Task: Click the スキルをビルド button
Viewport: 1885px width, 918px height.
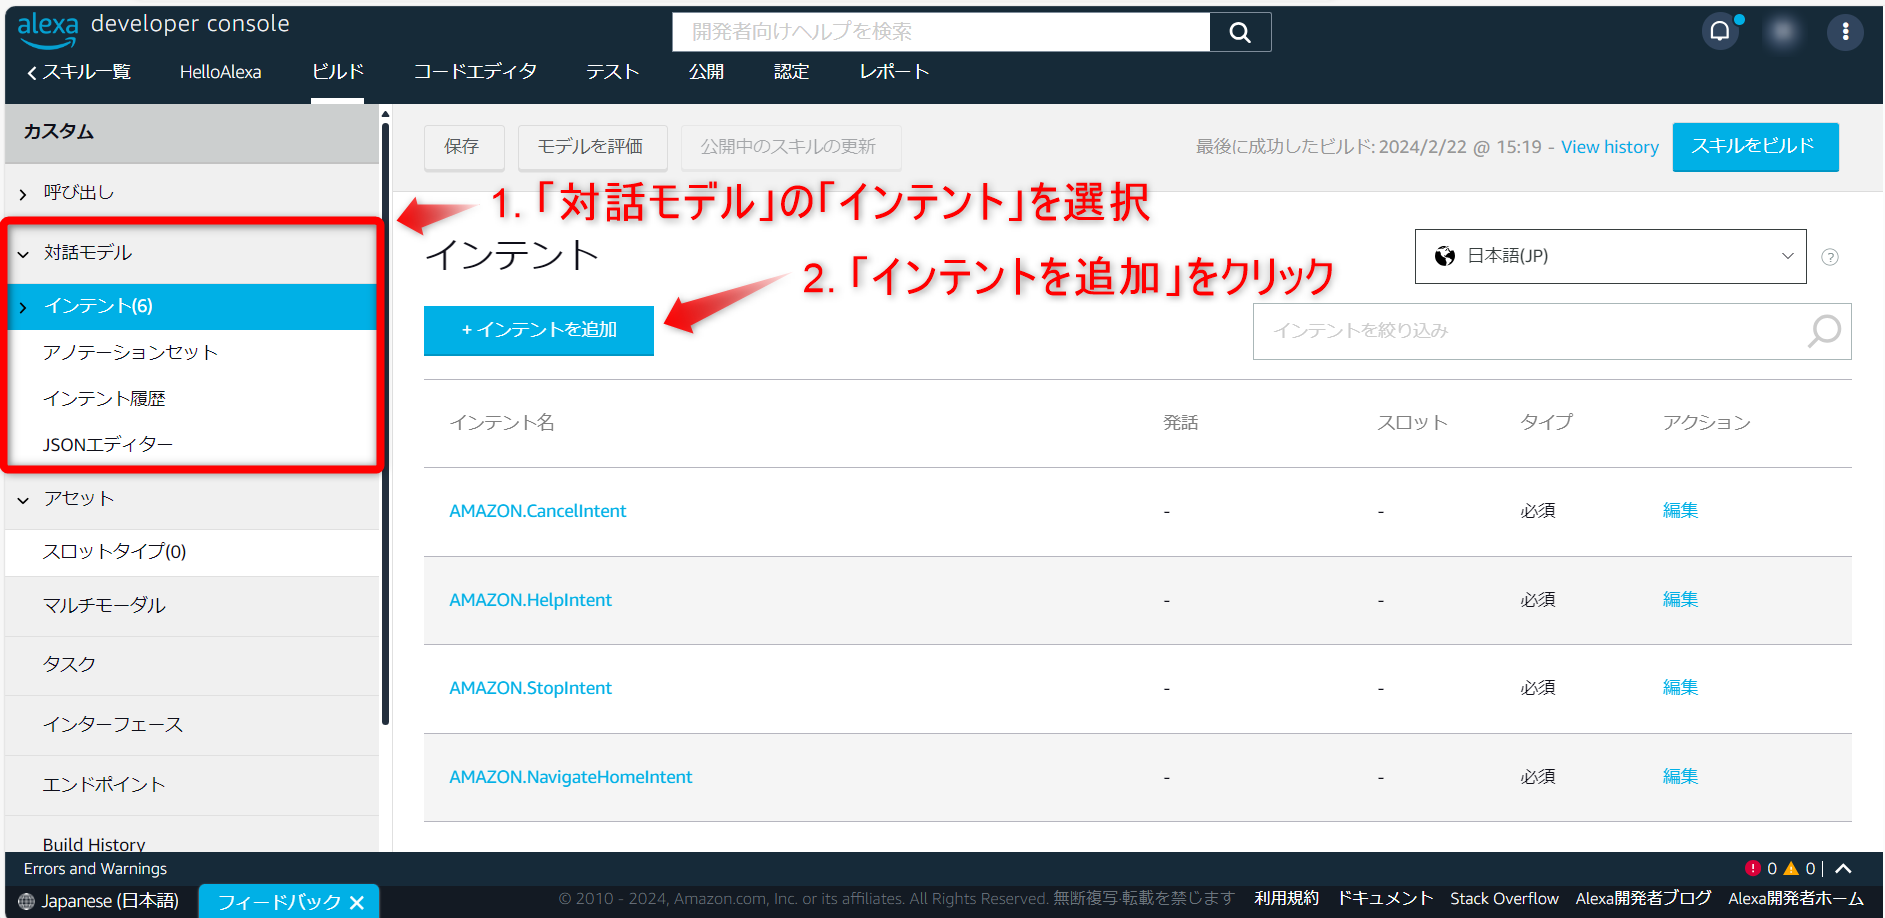Action: pyautogui.click(x=1755, y=146)
